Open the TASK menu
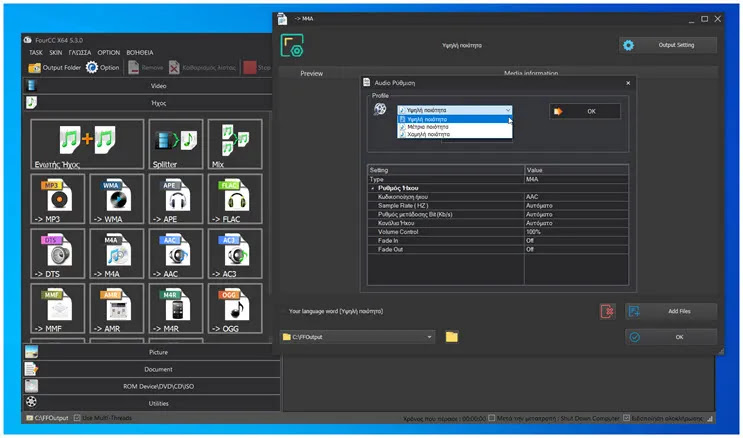743x438 pixels. pyautogui.click(x=36, y=53)
